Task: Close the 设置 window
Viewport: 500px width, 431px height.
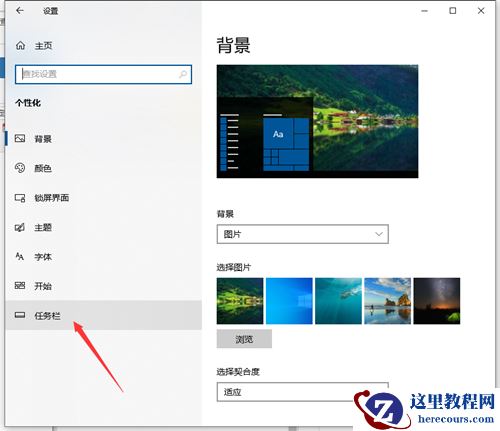Action: 481,11
